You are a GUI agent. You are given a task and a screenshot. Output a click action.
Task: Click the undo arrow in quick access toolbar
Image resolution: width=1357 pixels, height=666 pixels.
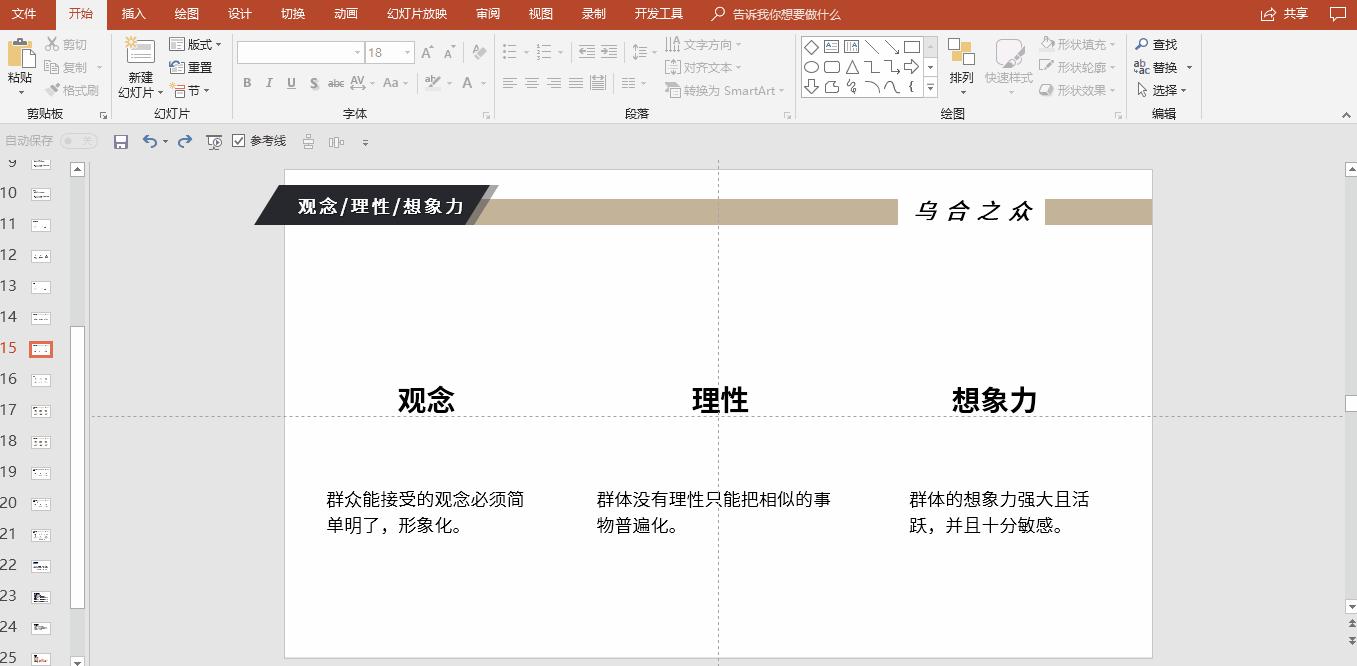[151, 141]
